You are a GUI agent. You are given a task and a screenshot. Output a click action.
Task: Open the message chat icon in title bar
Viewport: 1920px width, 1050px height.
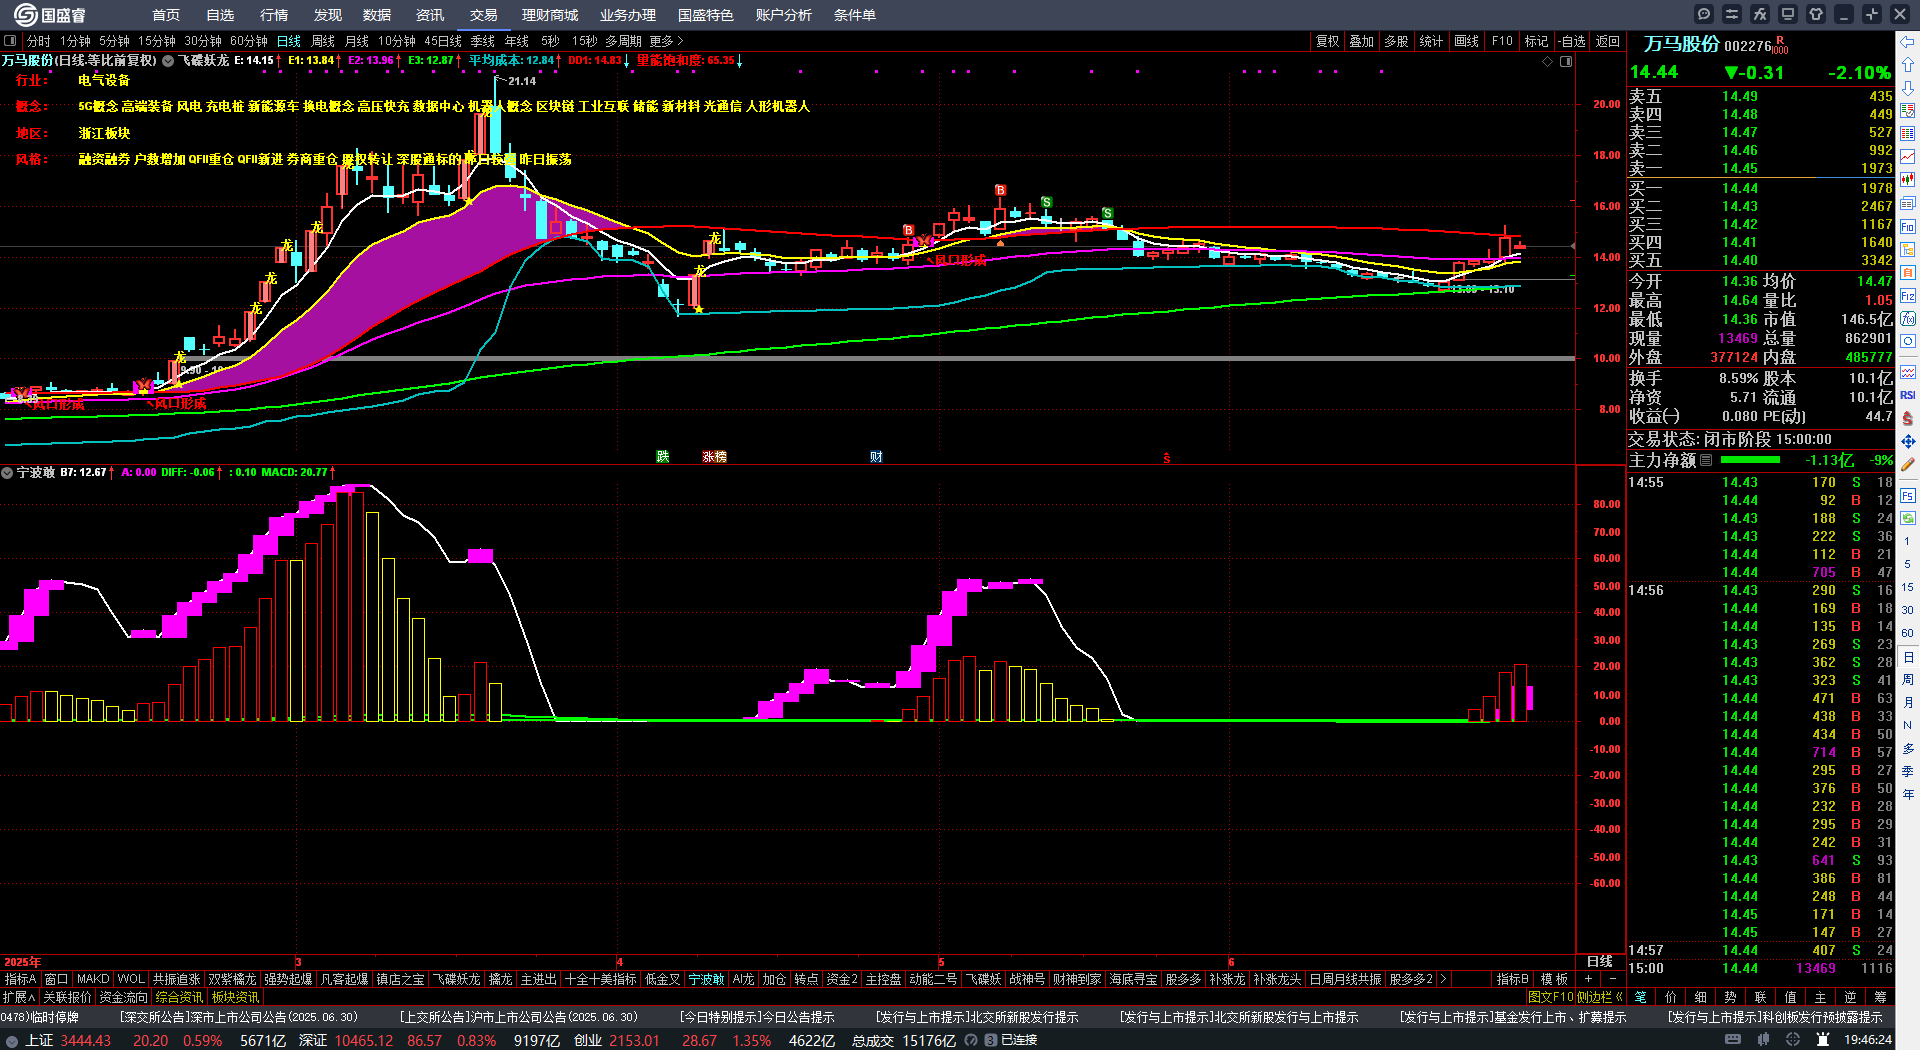tap(1704, 14)
